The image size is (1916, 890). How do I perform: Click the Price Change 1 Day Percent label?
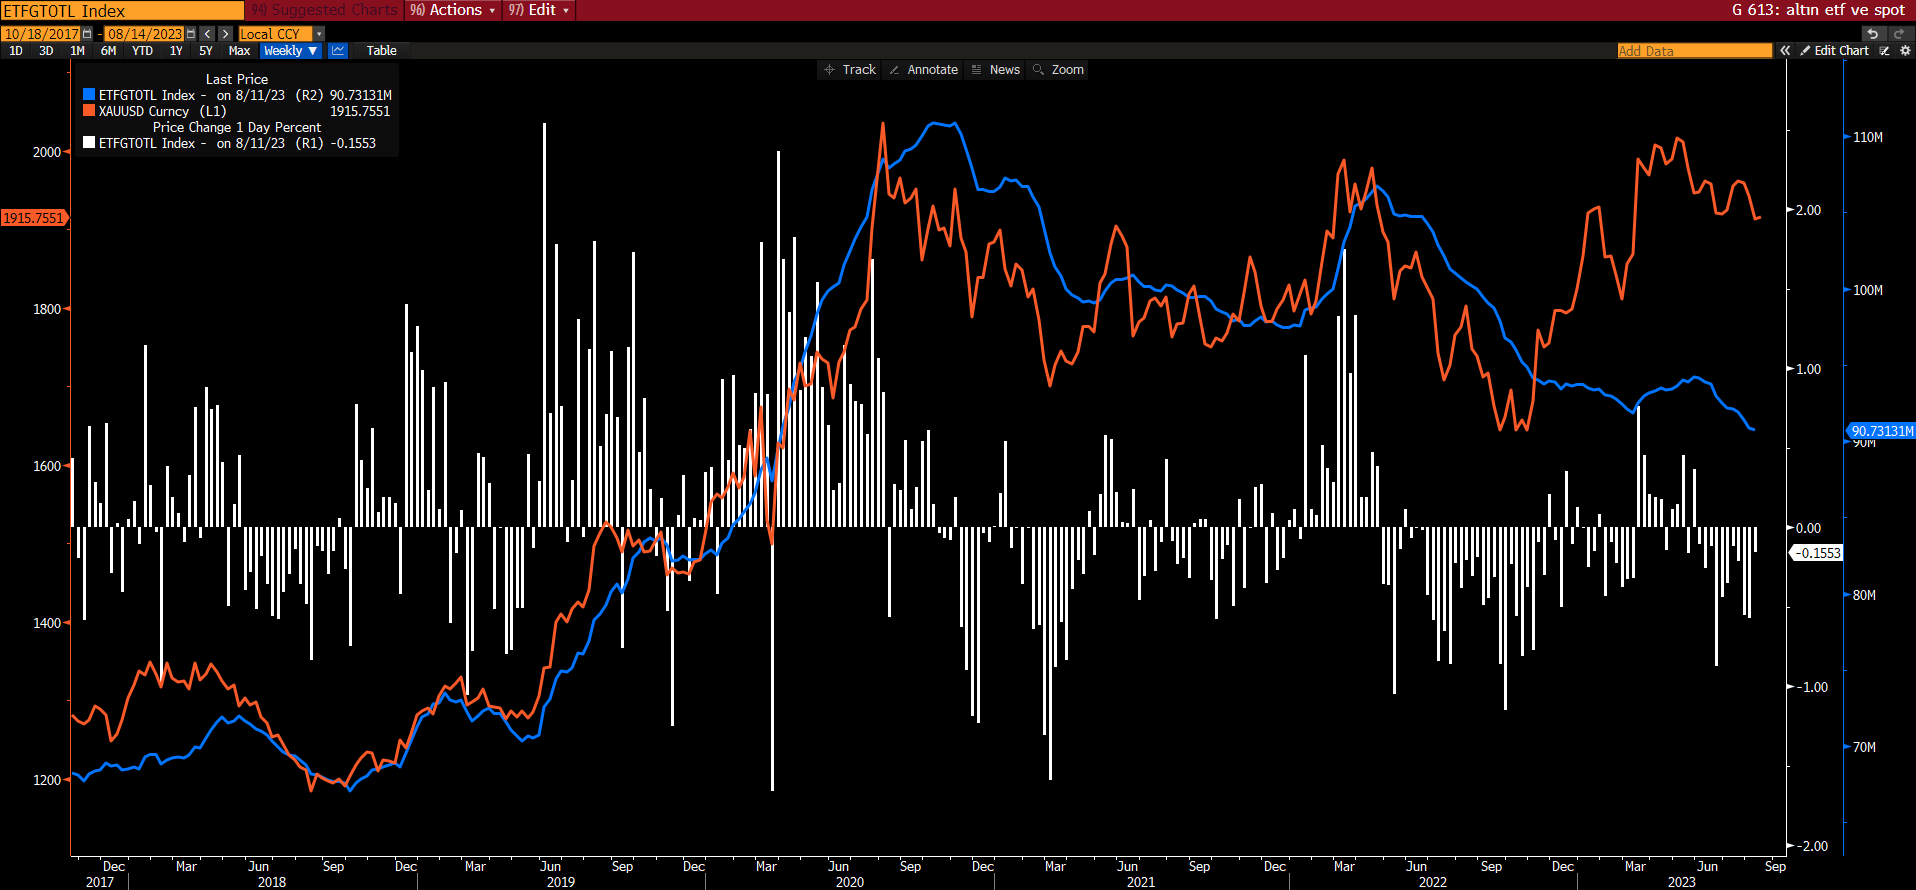click(237, 127)
